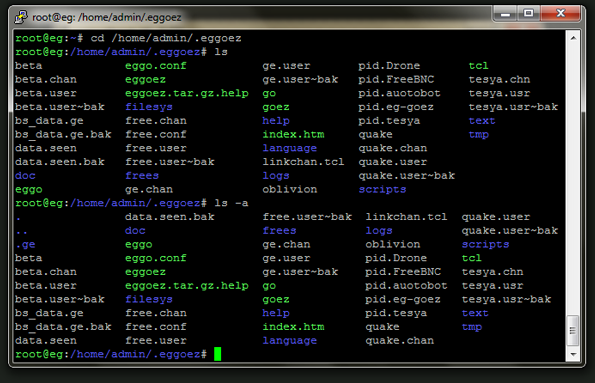Minimize the root@eg terminal window

click(505, 14)
